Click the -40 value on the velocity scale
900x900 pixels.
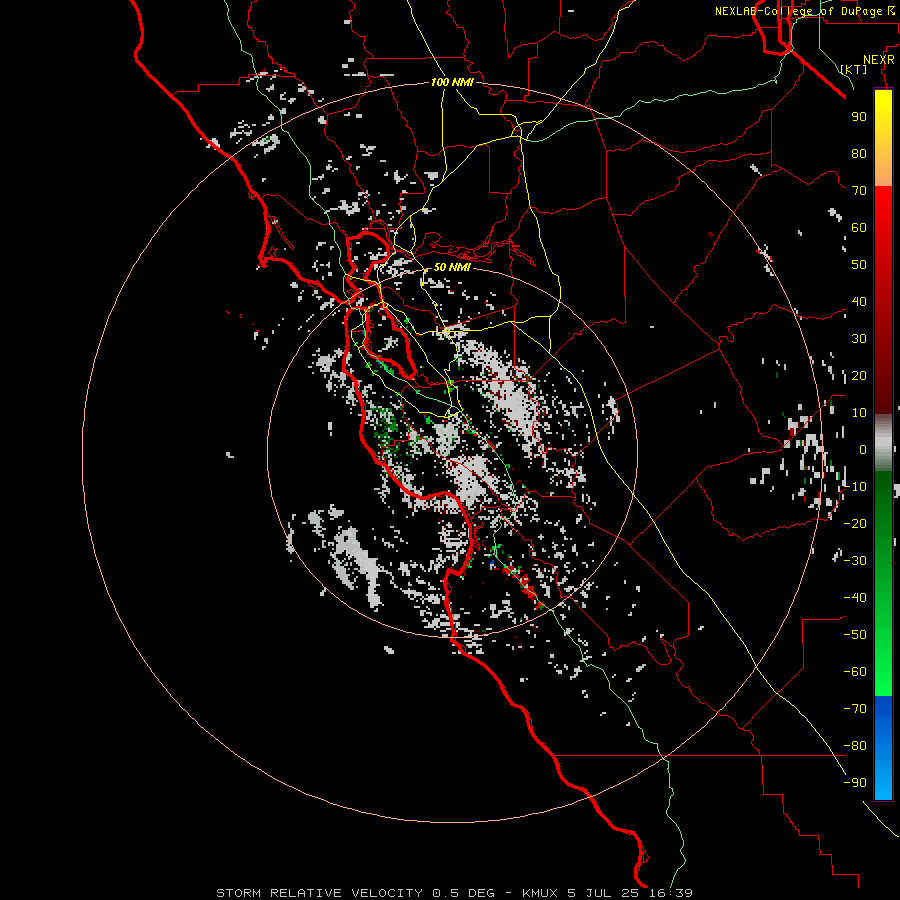[855, 598]
